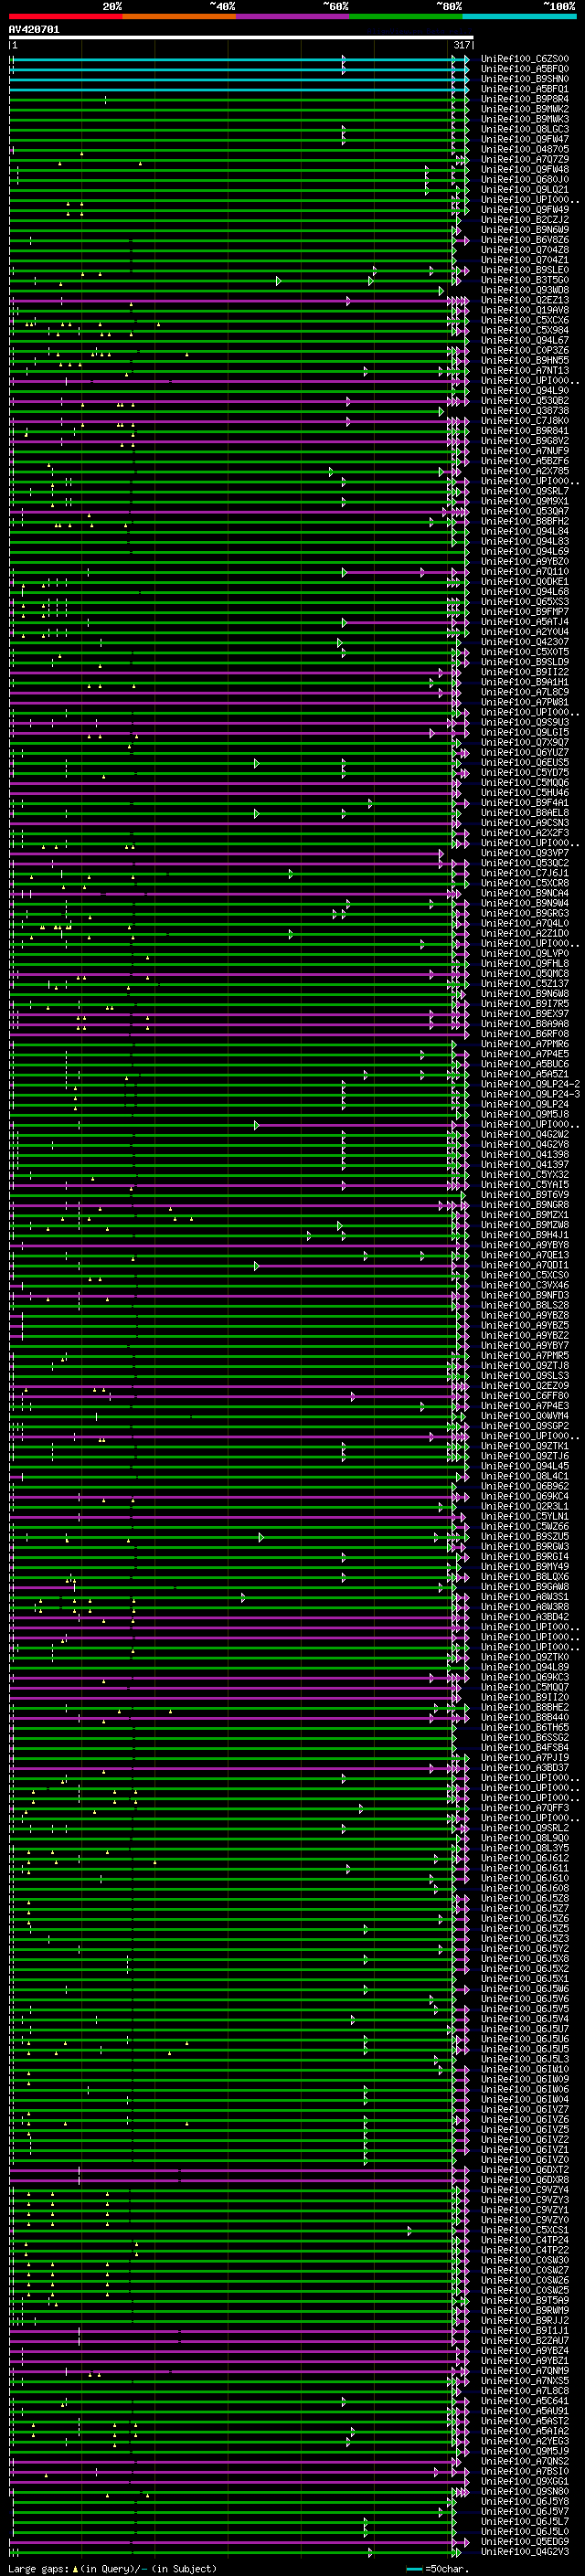
Task: Click UniRef100_B2CZJ2 text
Action: click(x=524, y=220)
